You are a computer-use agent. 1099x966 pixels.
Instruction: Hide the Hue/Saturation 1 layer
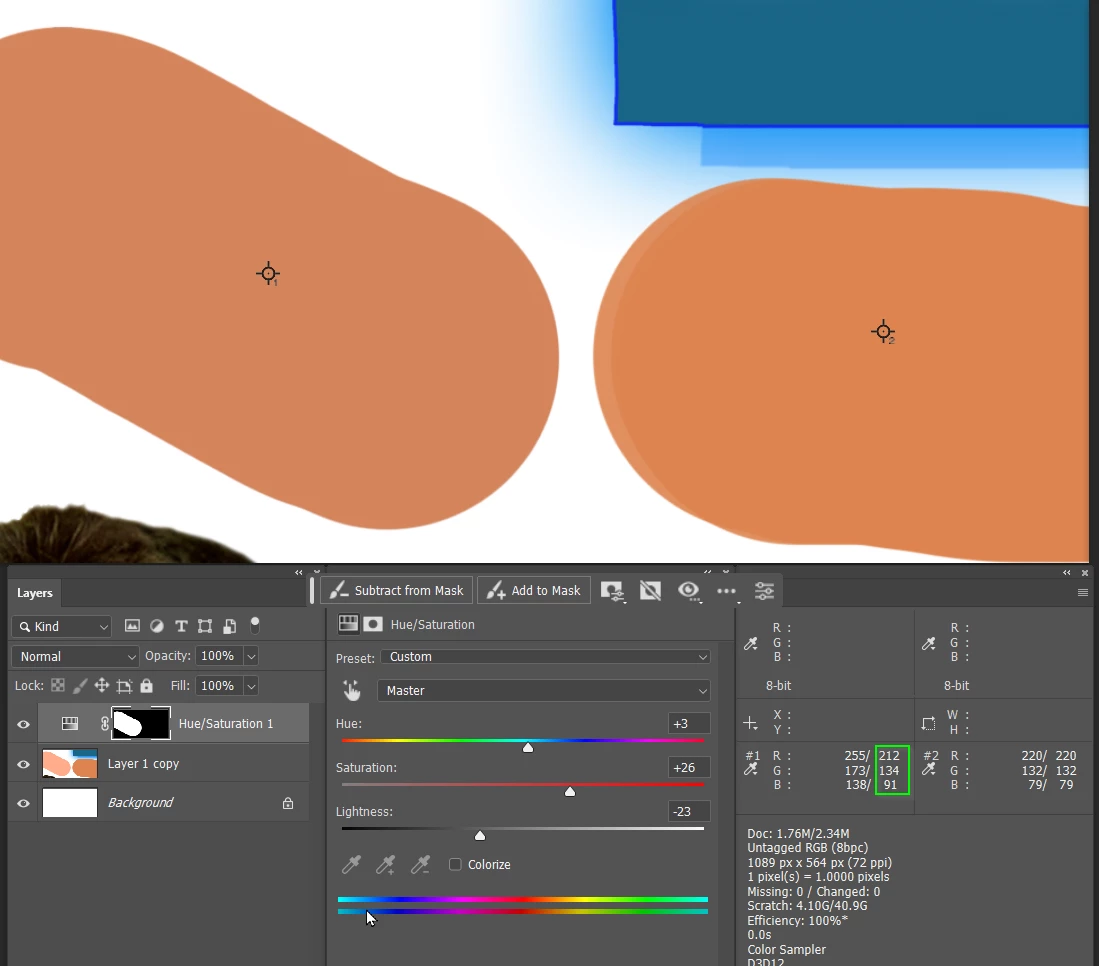click(23, 724)
